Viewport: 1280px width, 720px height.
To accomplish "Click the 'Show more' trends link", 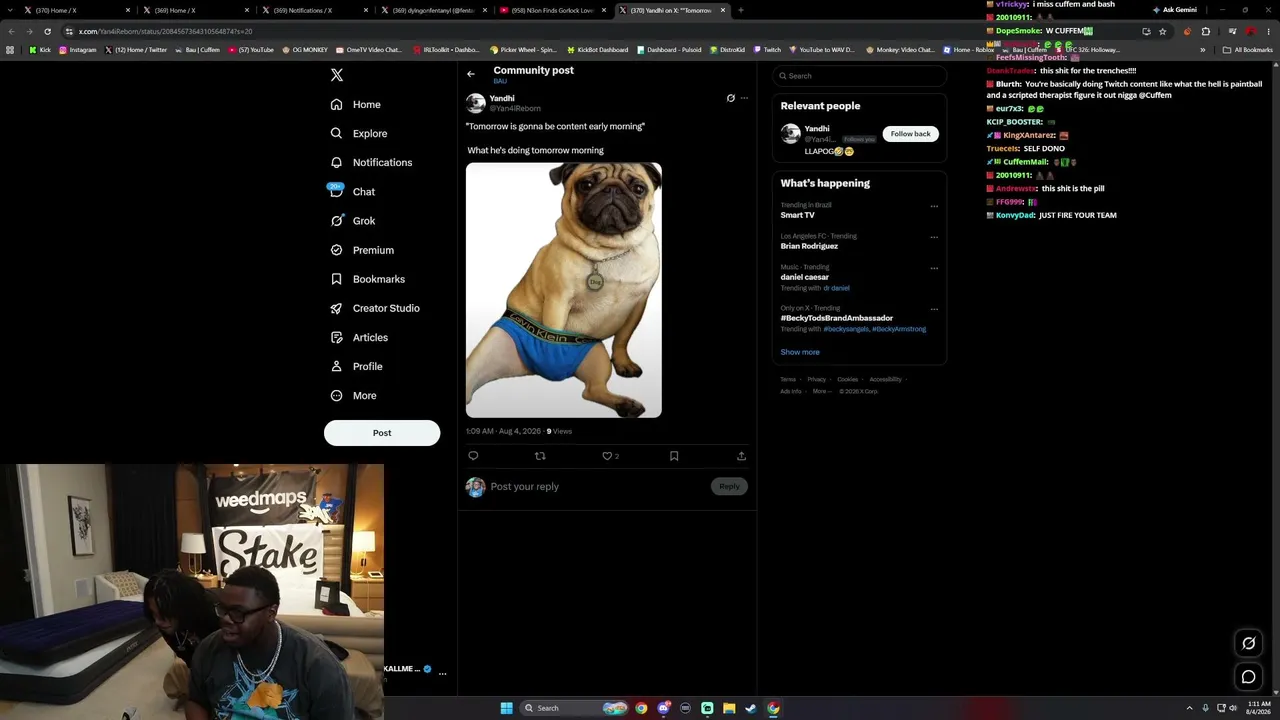I will pyautogui.click(x=800, y=352).
